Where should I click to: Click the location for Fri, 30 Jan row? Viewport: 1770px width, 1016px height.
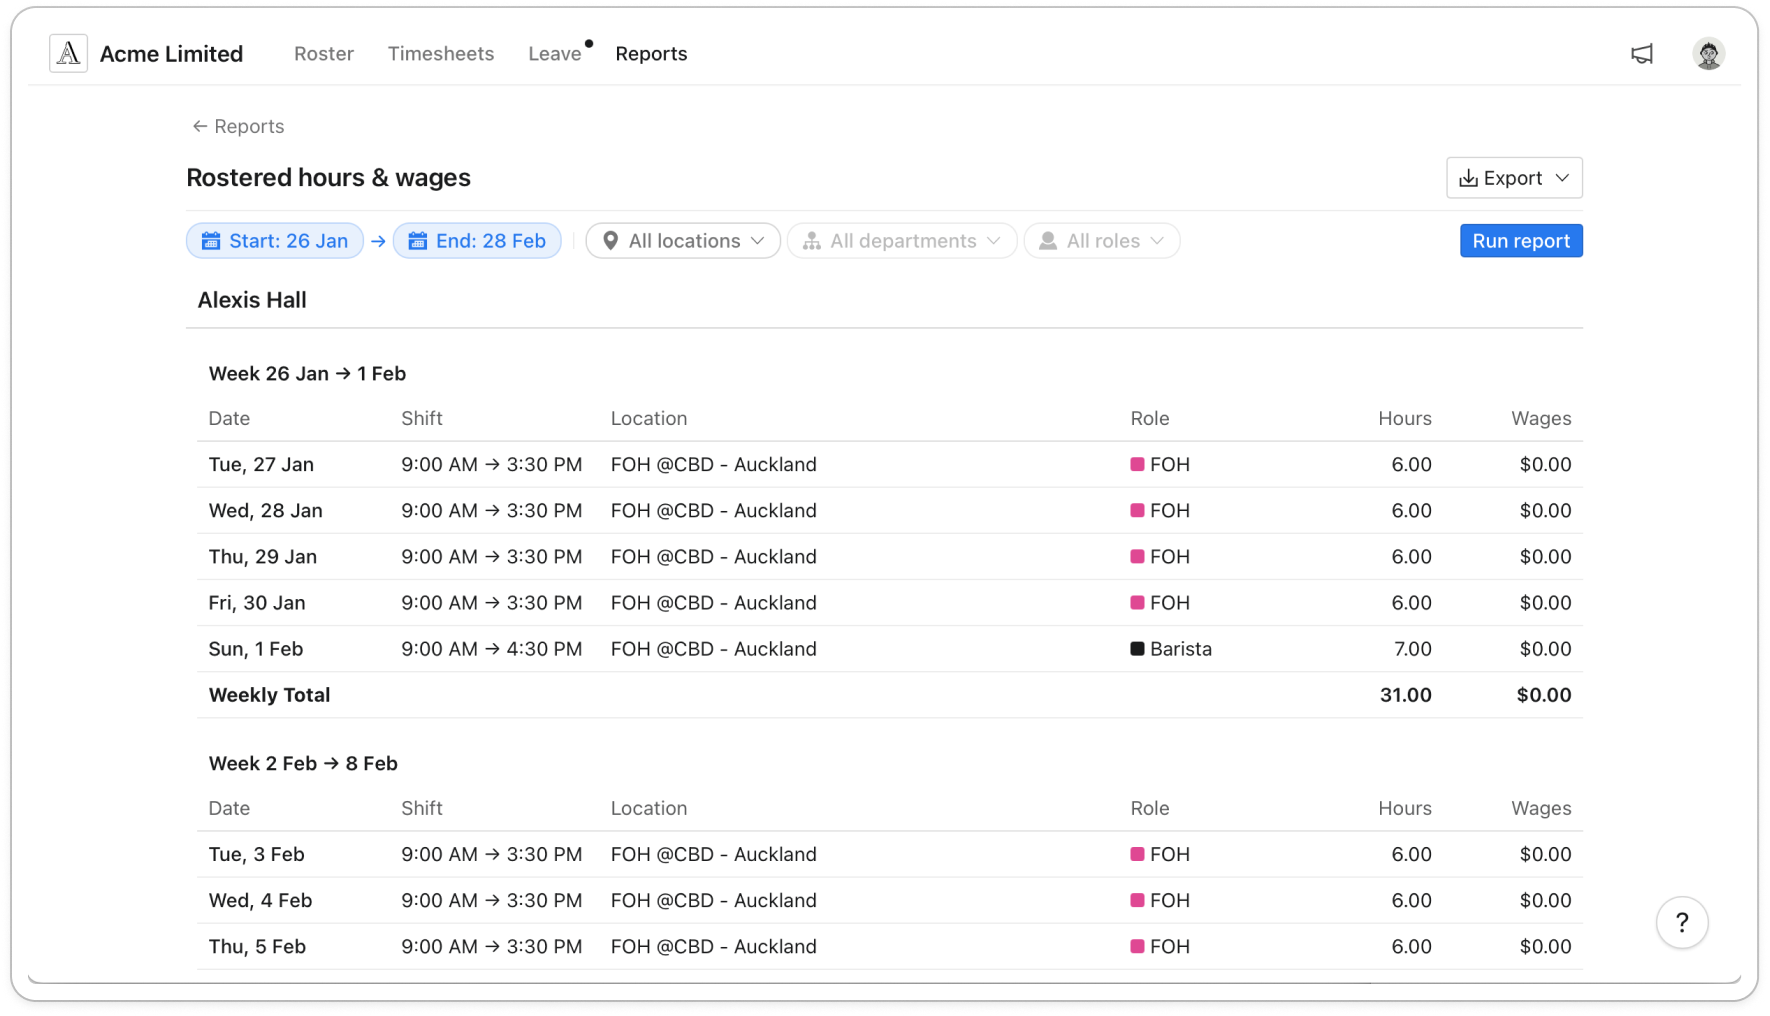[x=713, y=602]
